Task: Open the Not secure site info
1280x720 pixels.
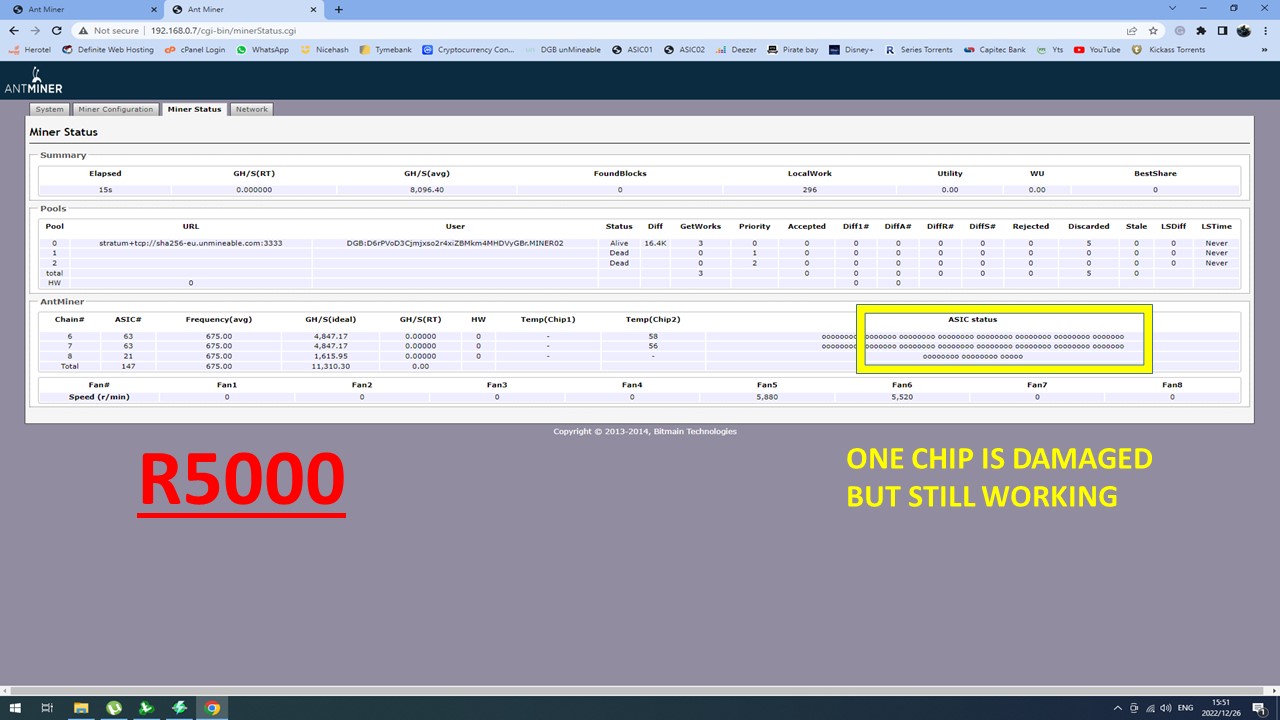Action: click(108, 31)
